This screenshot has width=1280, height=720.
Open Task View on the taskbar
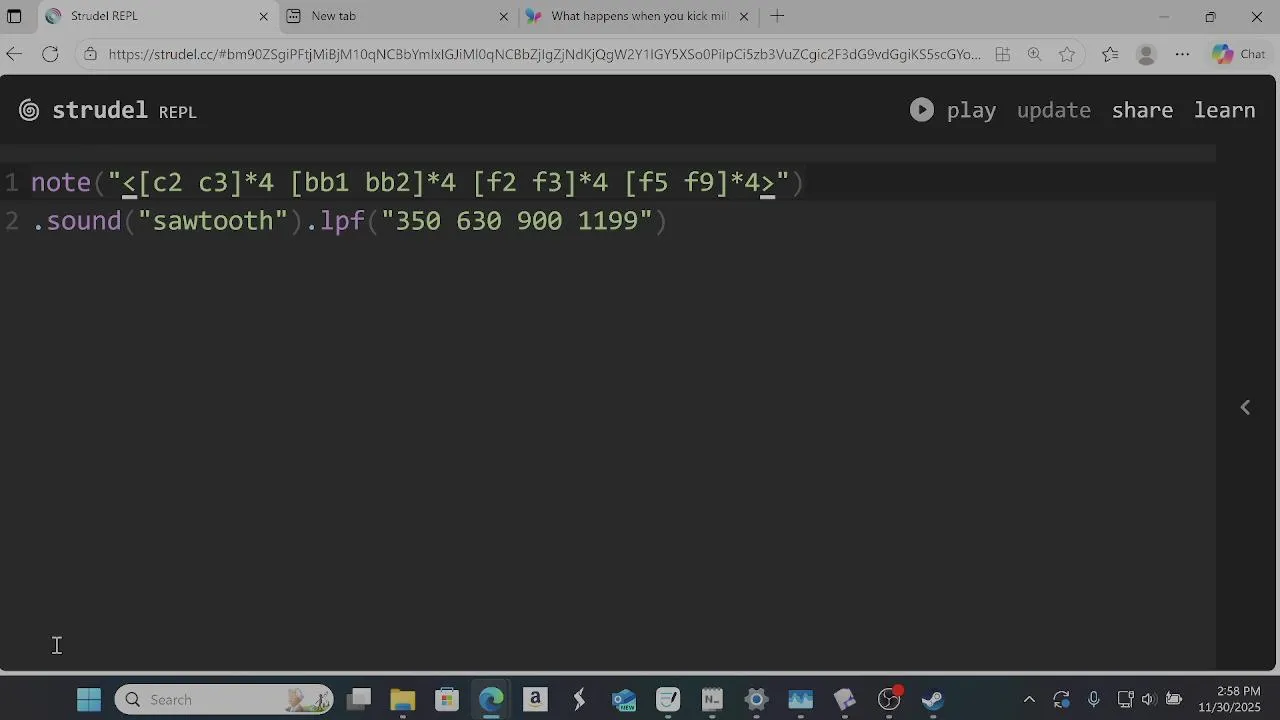(x=359, y=700)
